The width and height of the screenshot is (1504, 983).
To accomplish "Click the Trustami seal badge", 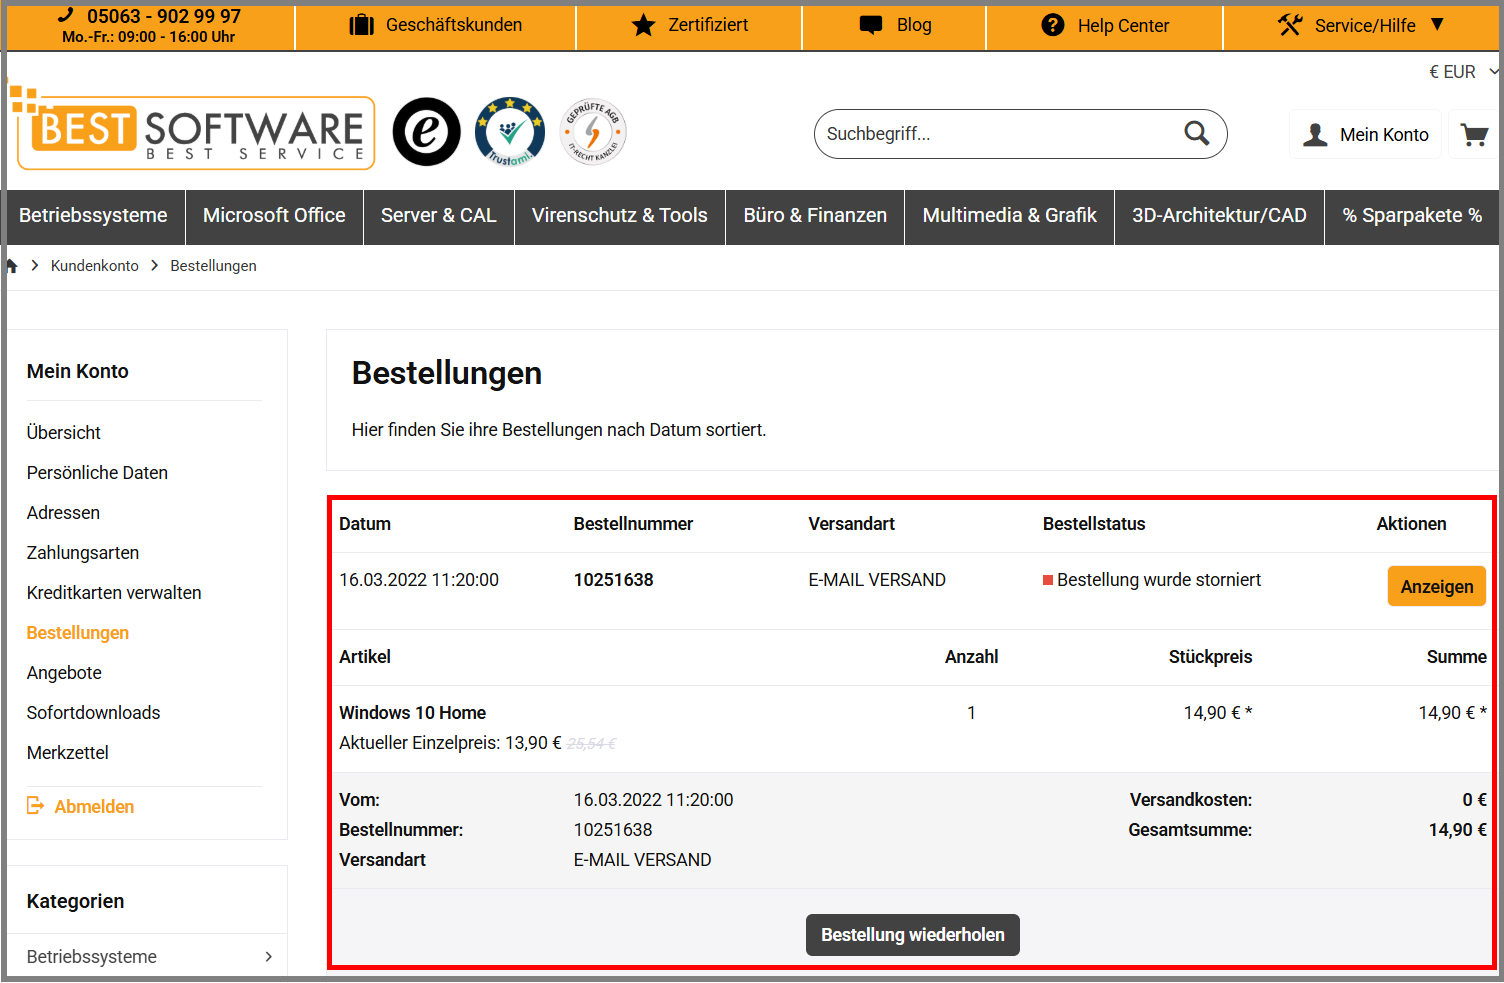I will tap(510, 131).
